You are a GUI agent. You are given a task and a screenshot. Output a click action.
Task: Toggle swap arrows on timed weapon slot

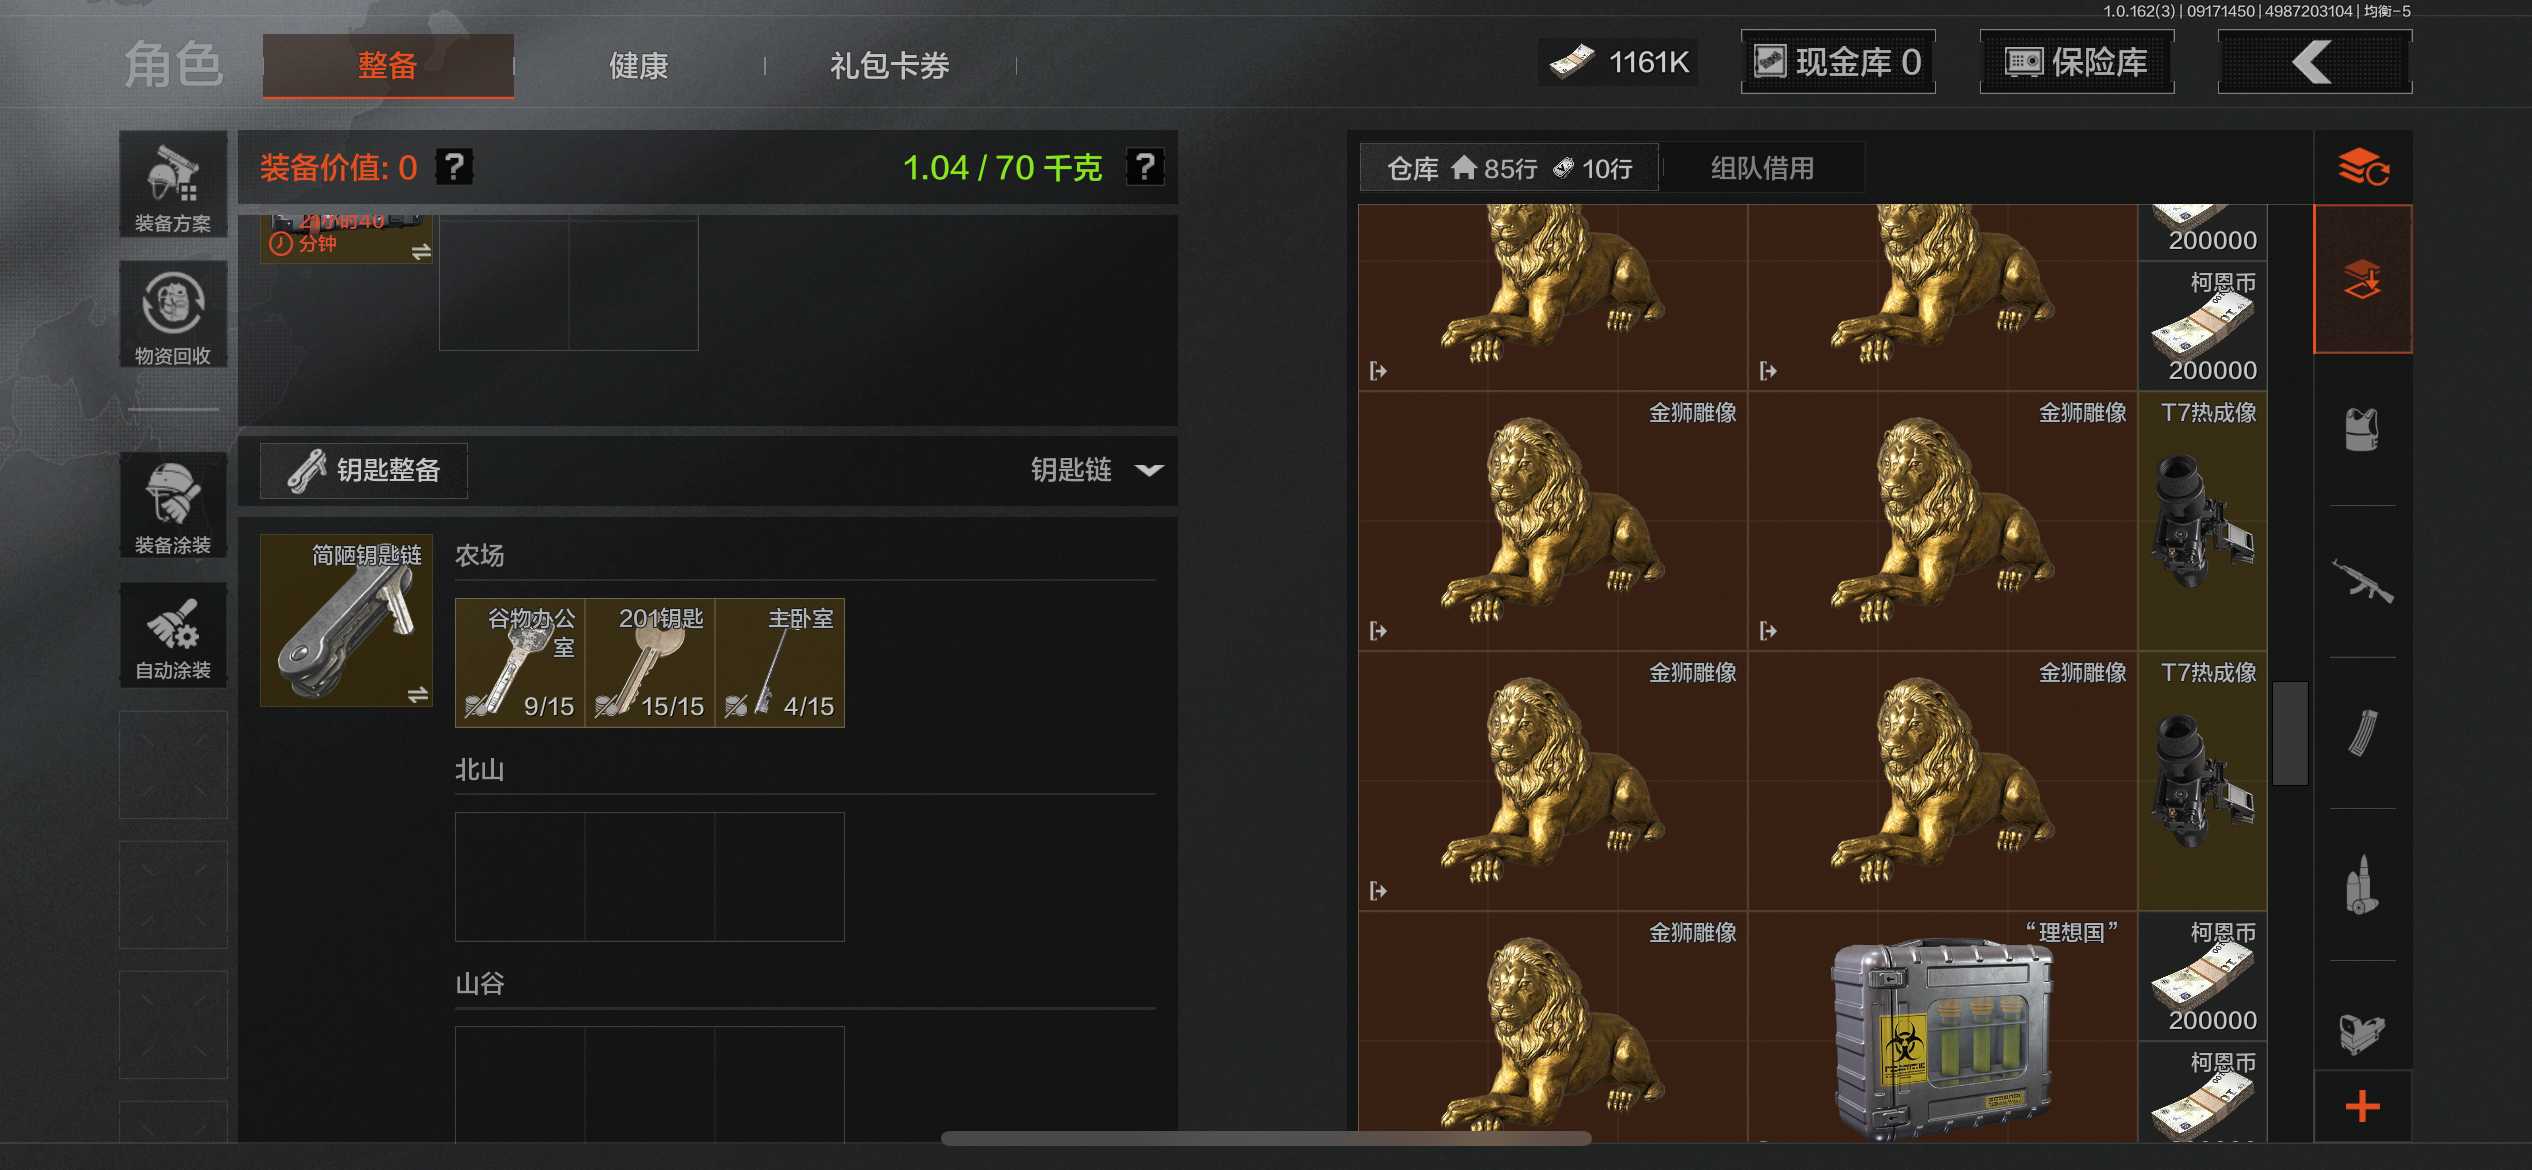[421, 252]
